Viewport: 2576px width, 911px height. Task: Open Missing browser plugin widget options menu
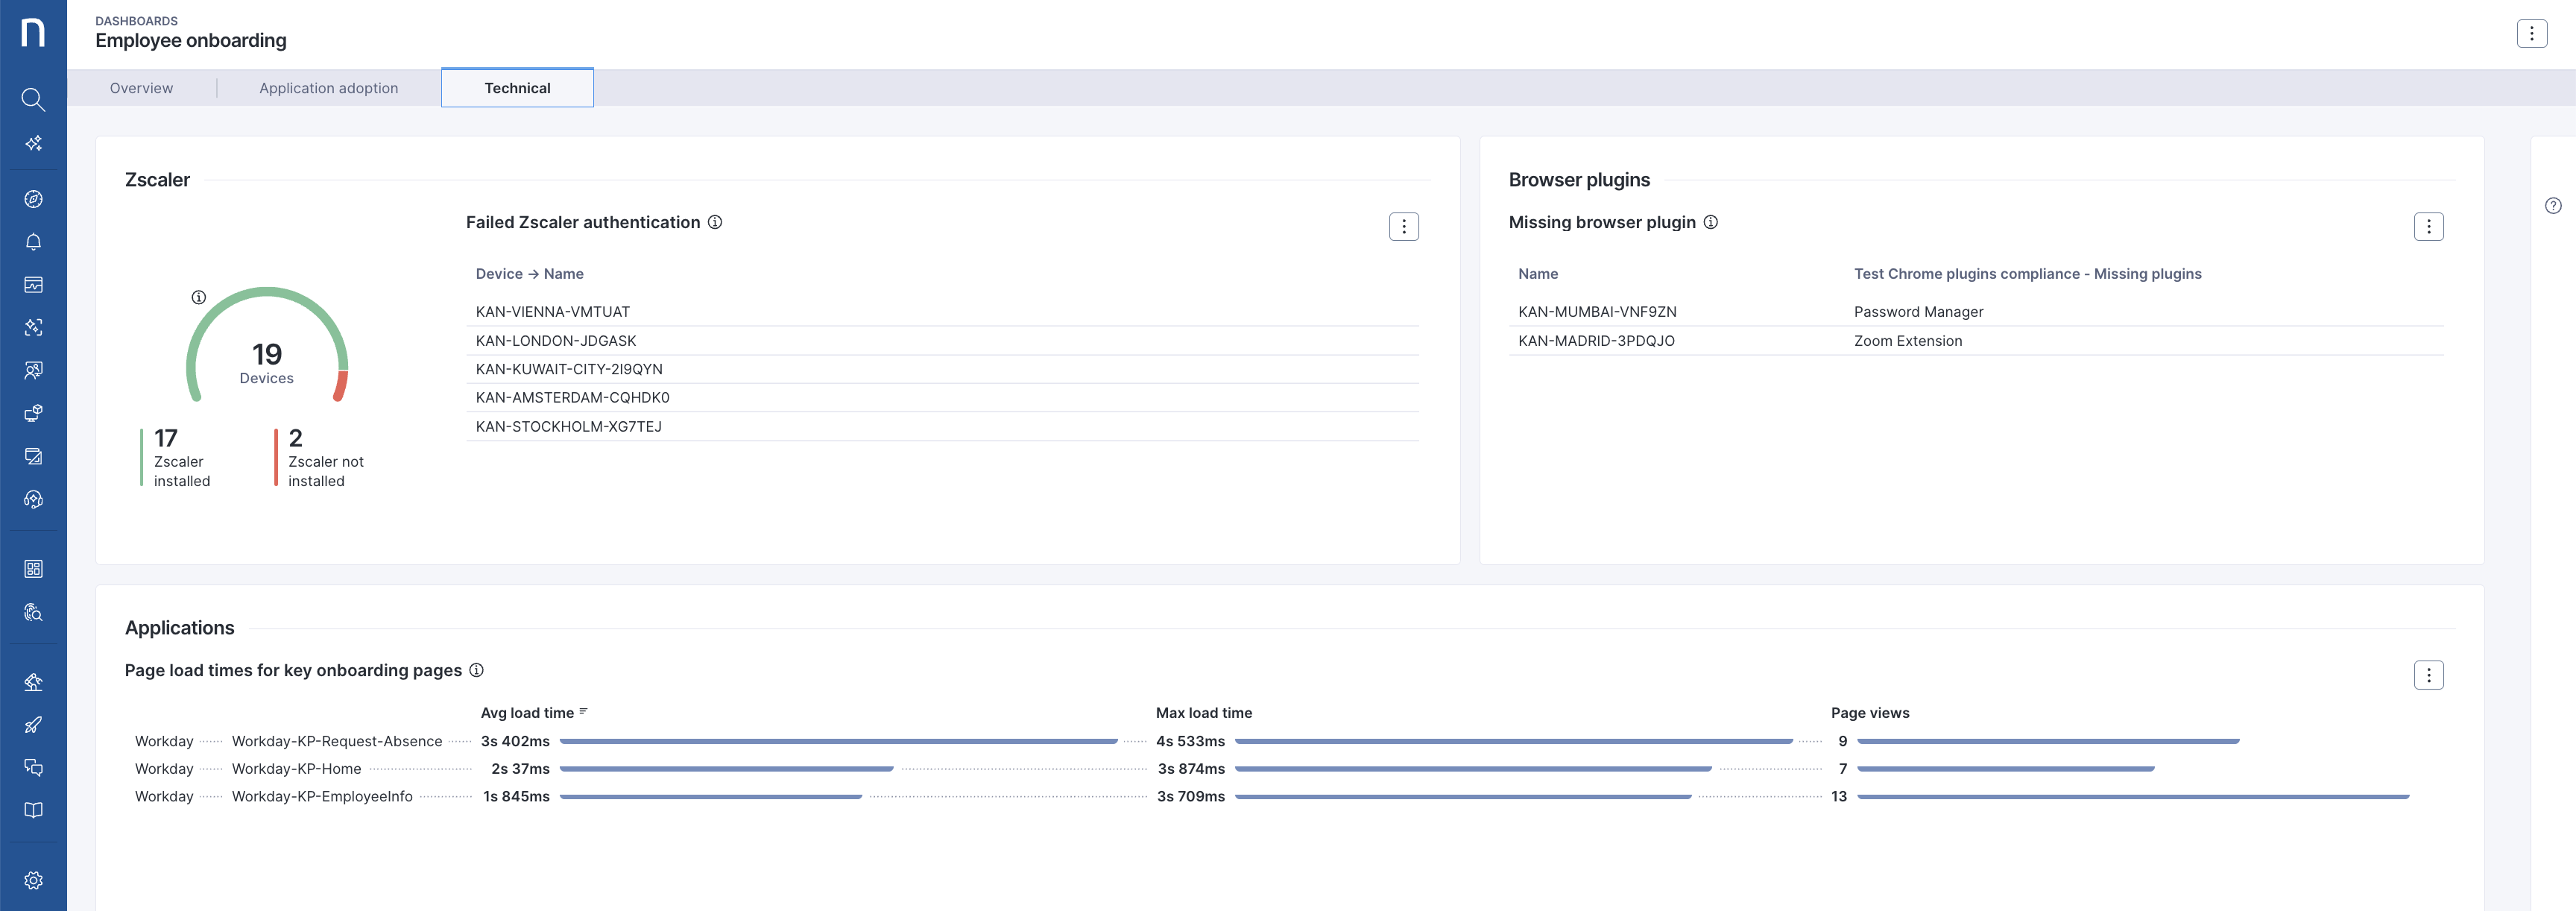[x=2428, y=227]
